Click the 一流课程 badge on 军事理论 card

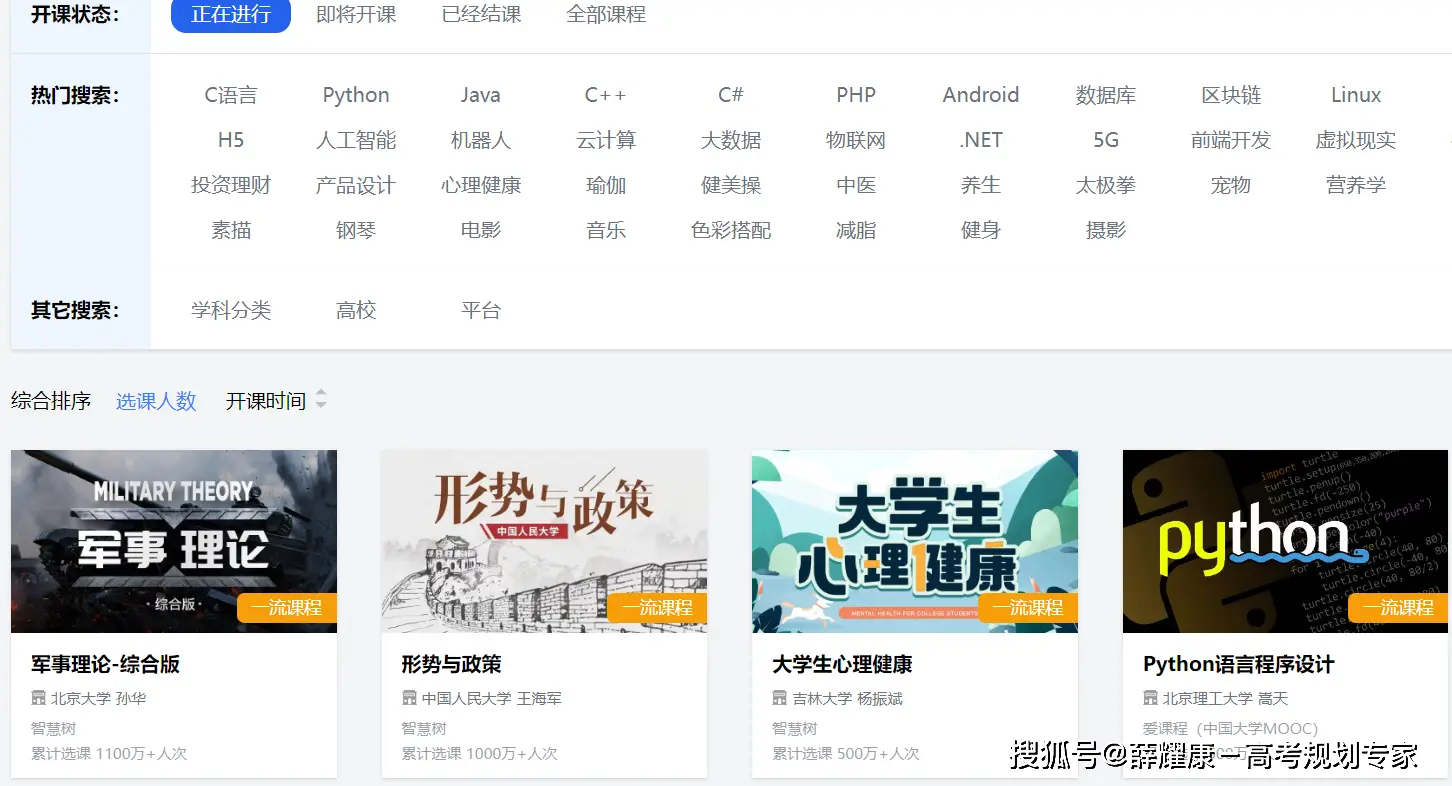pos(286,607)
